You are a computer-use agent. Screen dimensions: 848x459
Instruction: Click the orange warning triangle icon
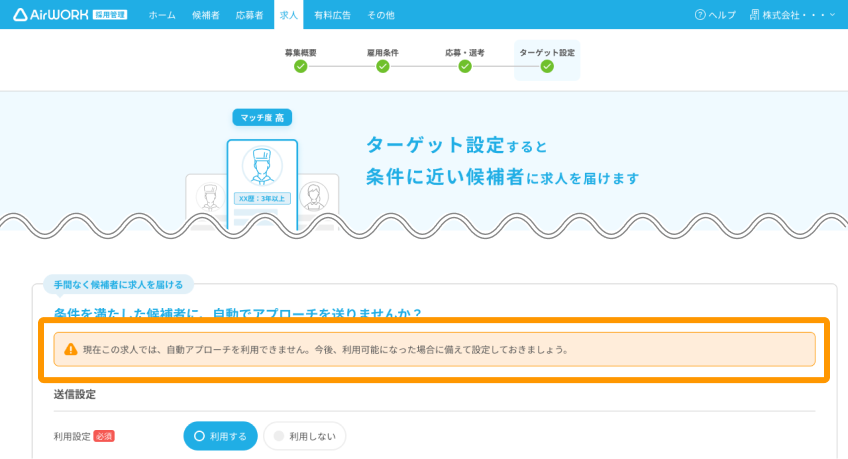tap(71, 349)
